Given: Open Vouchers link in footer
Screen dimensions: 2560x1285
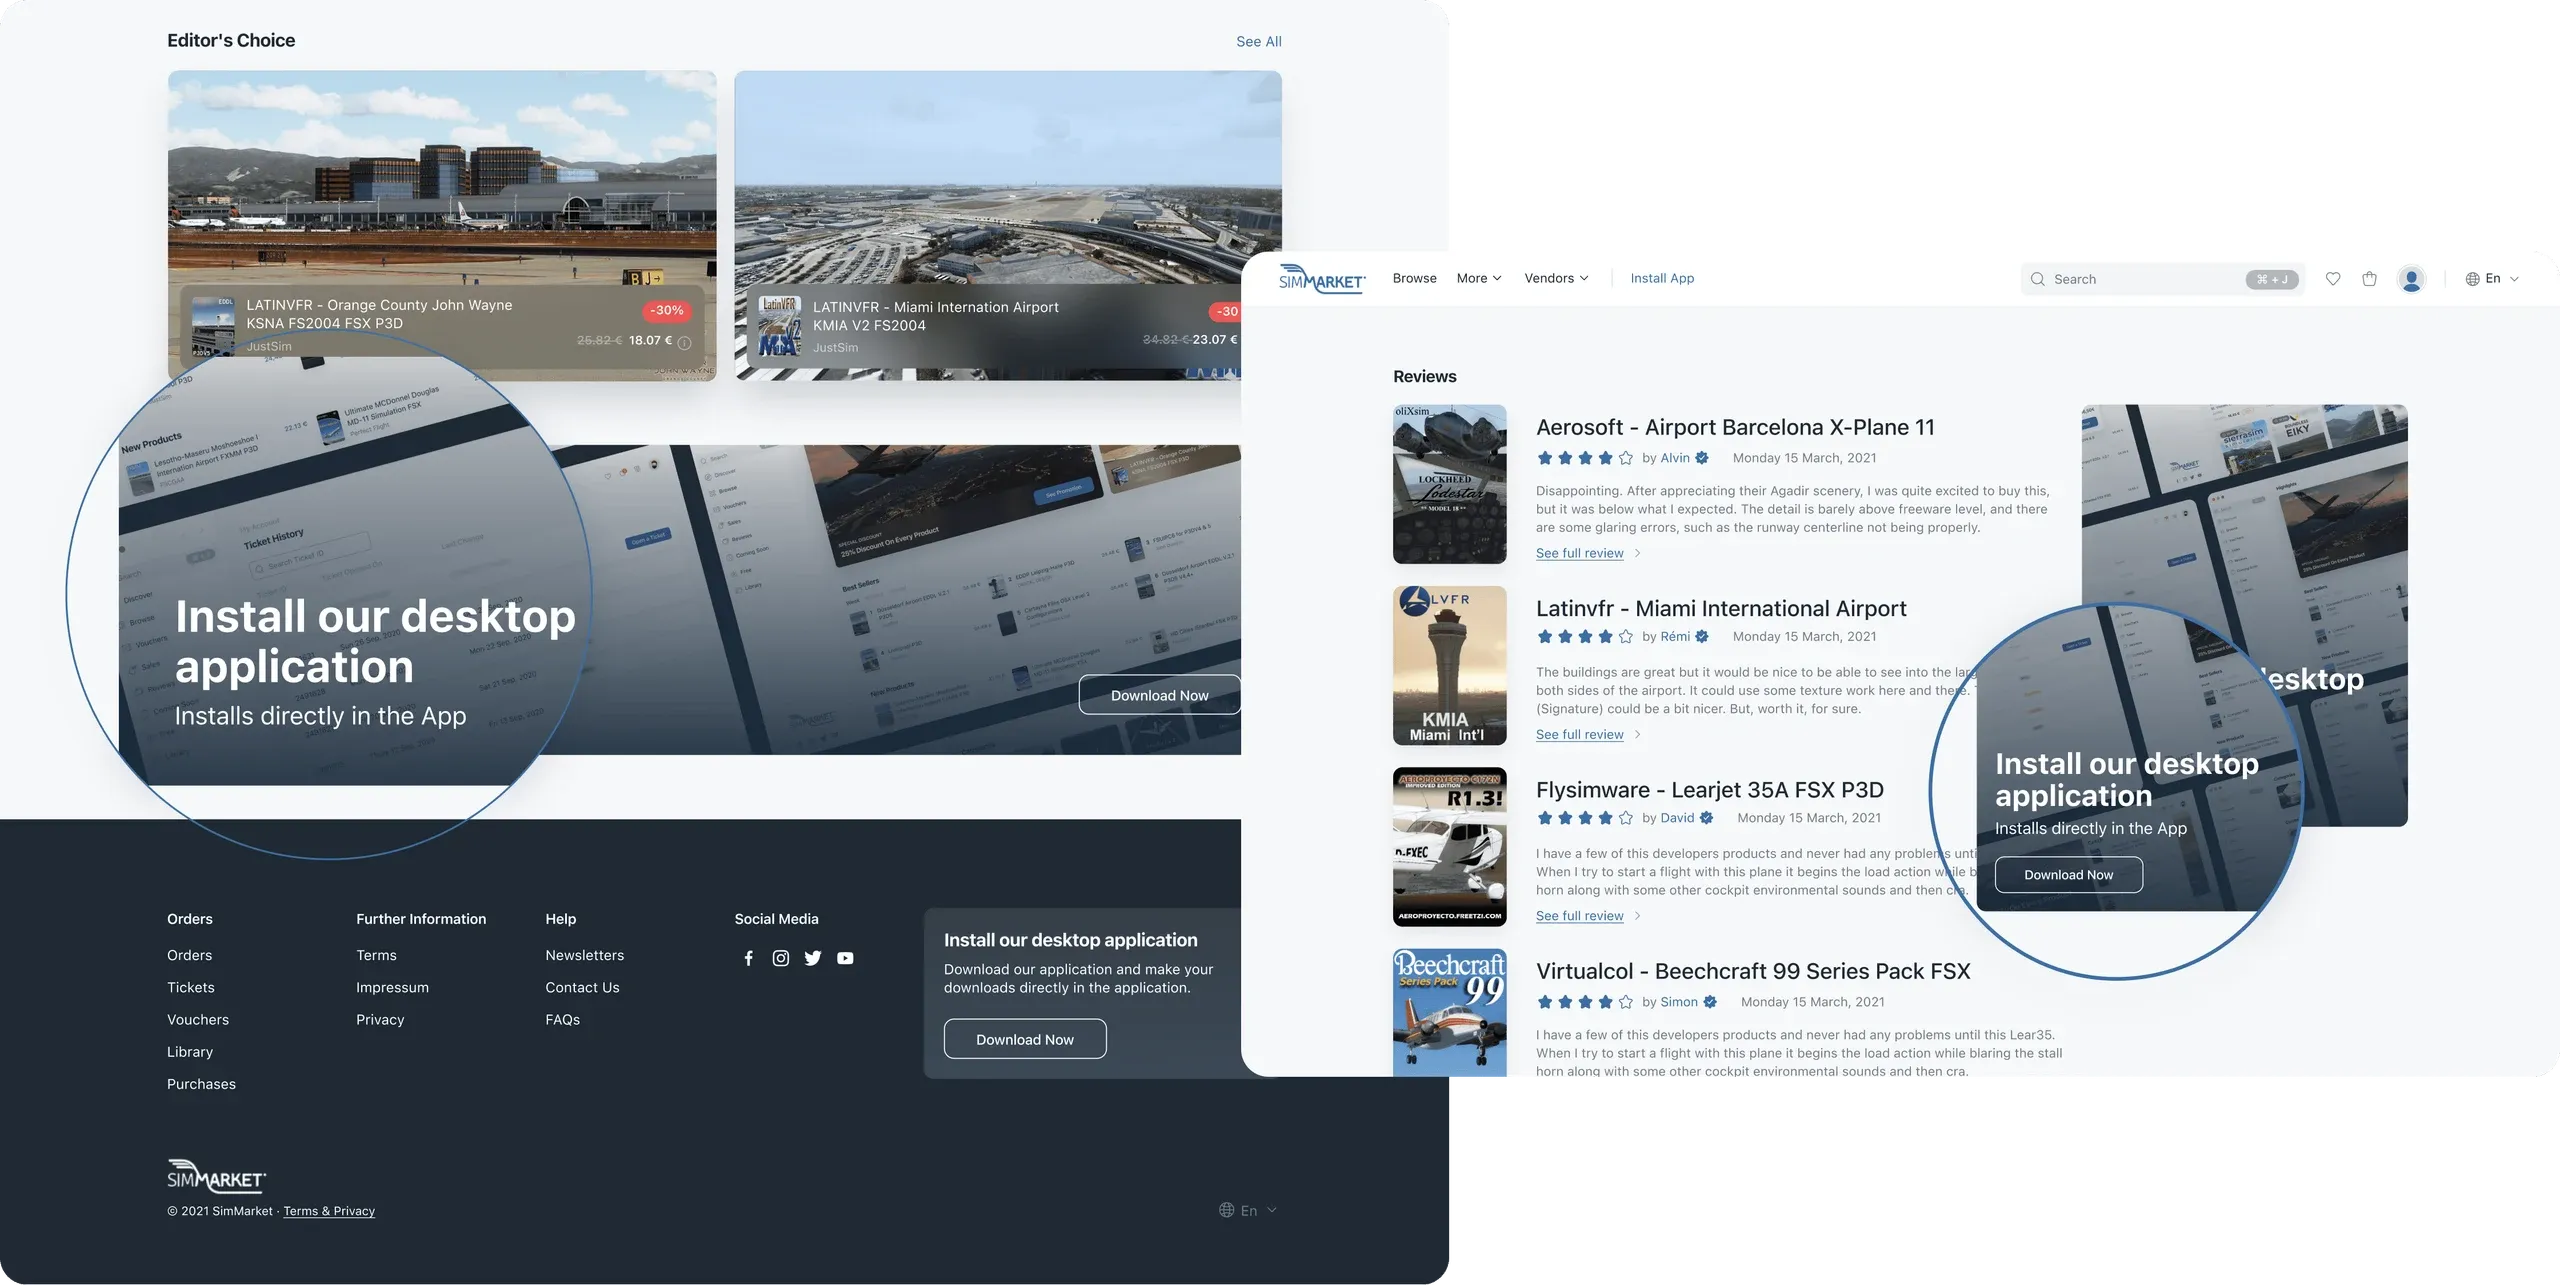Looking at the screenshot, I should [198, 1019].
